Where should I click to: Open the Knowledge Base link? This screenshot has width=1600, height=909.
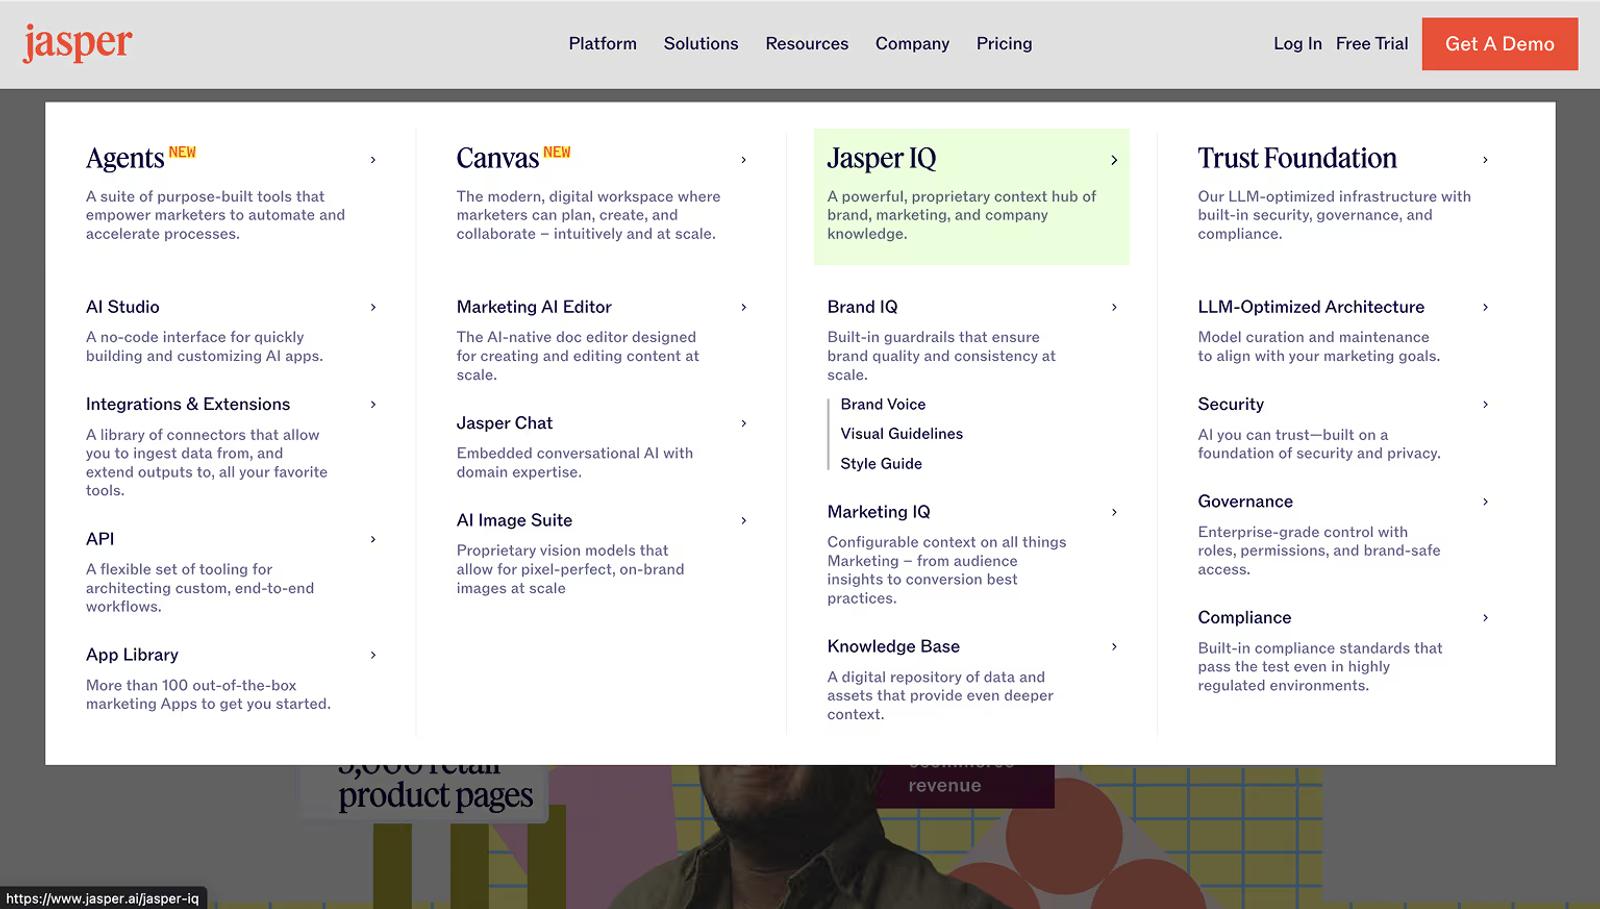[893, 647]
